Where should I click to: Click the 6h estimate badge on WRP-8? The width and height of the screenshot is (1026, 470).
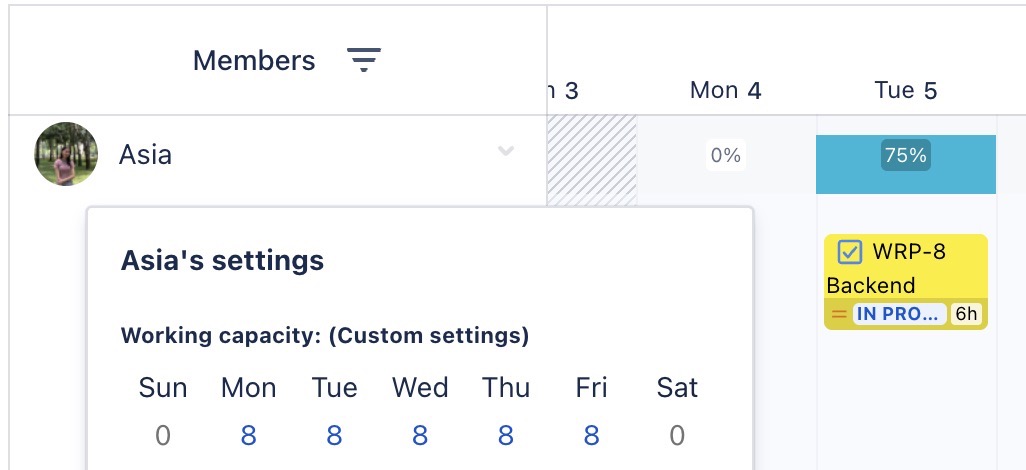966,314
